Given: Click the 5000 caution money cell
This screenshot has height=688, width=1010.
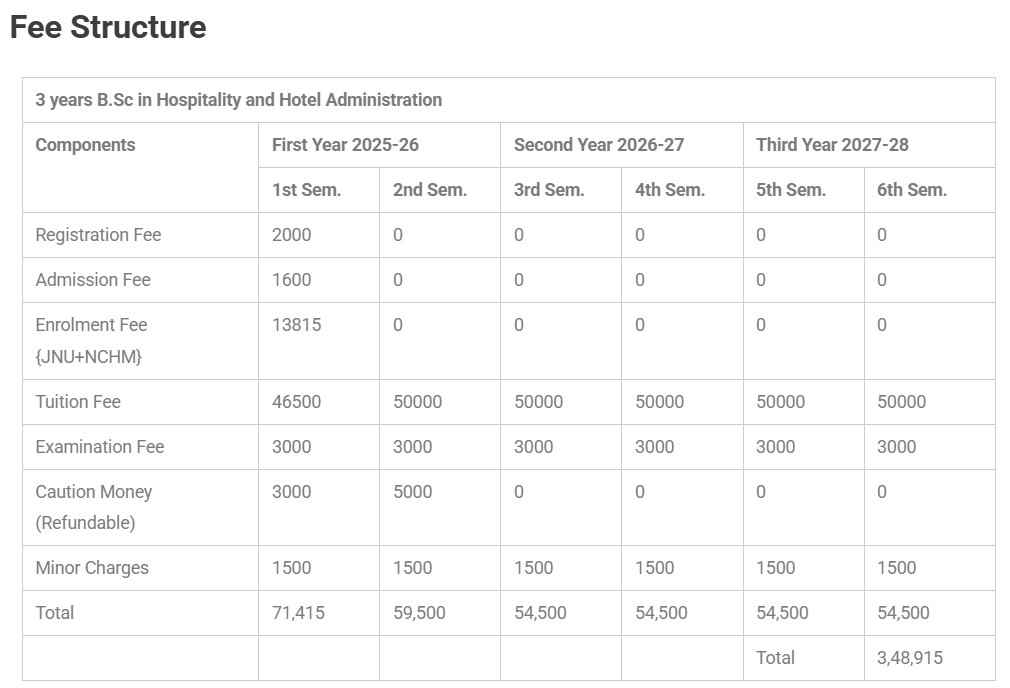Looking at the screenshot, I should pyautogui.click(x=412, y=492).
